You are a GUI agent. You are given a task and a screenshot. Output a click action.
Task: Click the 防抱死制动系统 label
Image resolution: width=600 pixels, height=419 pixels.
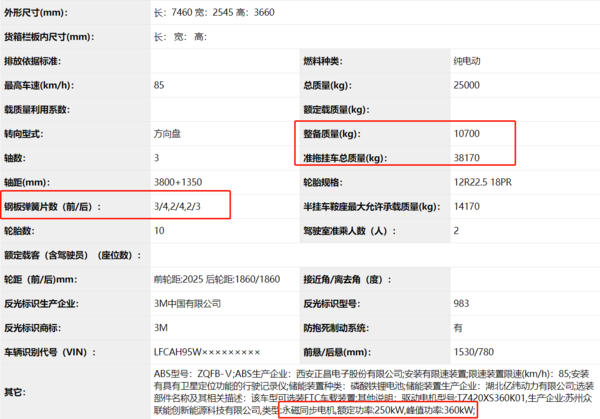[340, 327]
